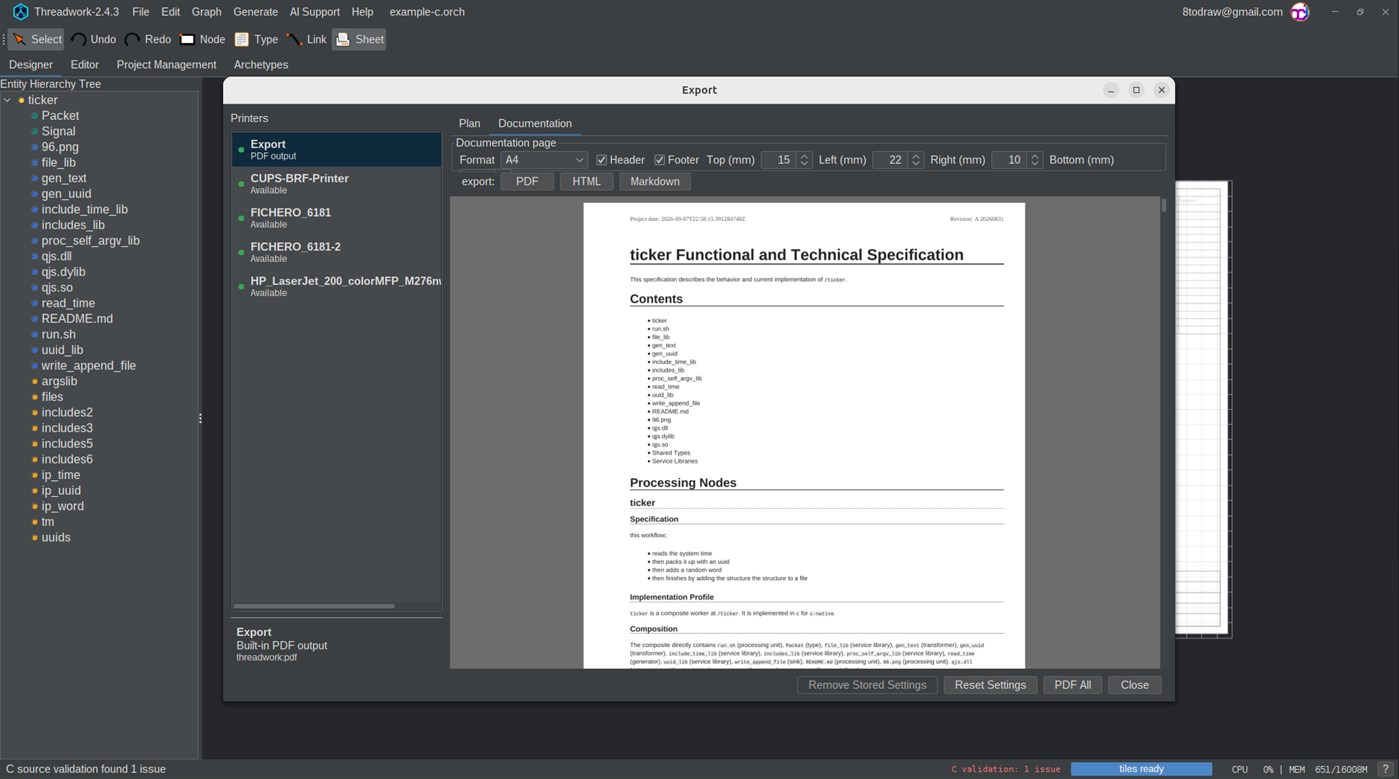Close the Export dialog with Close button
Image resolution: width=1399 pixels, height=779 pixels.
[x=1135, y=685]
